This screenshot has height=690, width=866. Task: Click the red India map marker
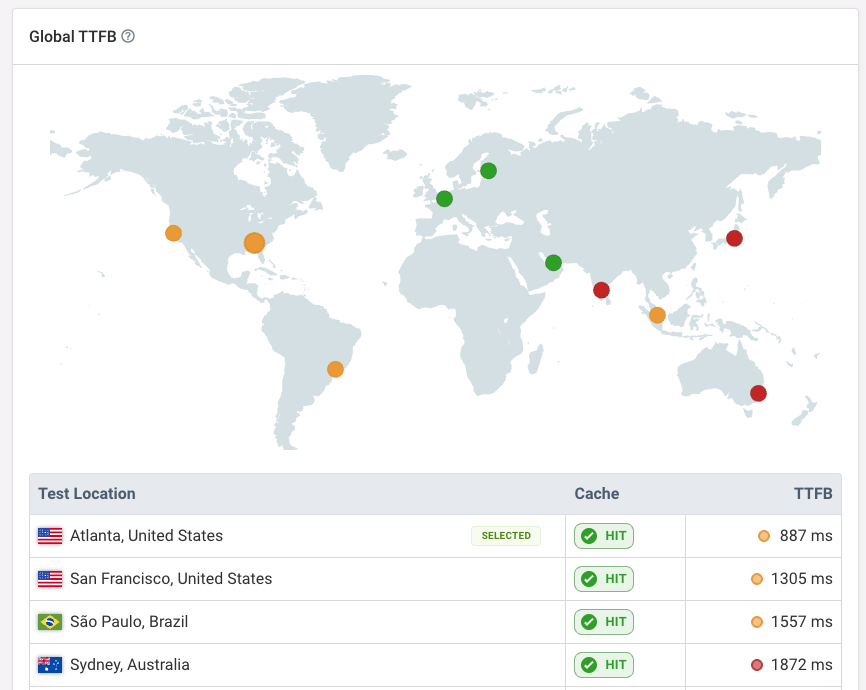(x=601, y=289)
